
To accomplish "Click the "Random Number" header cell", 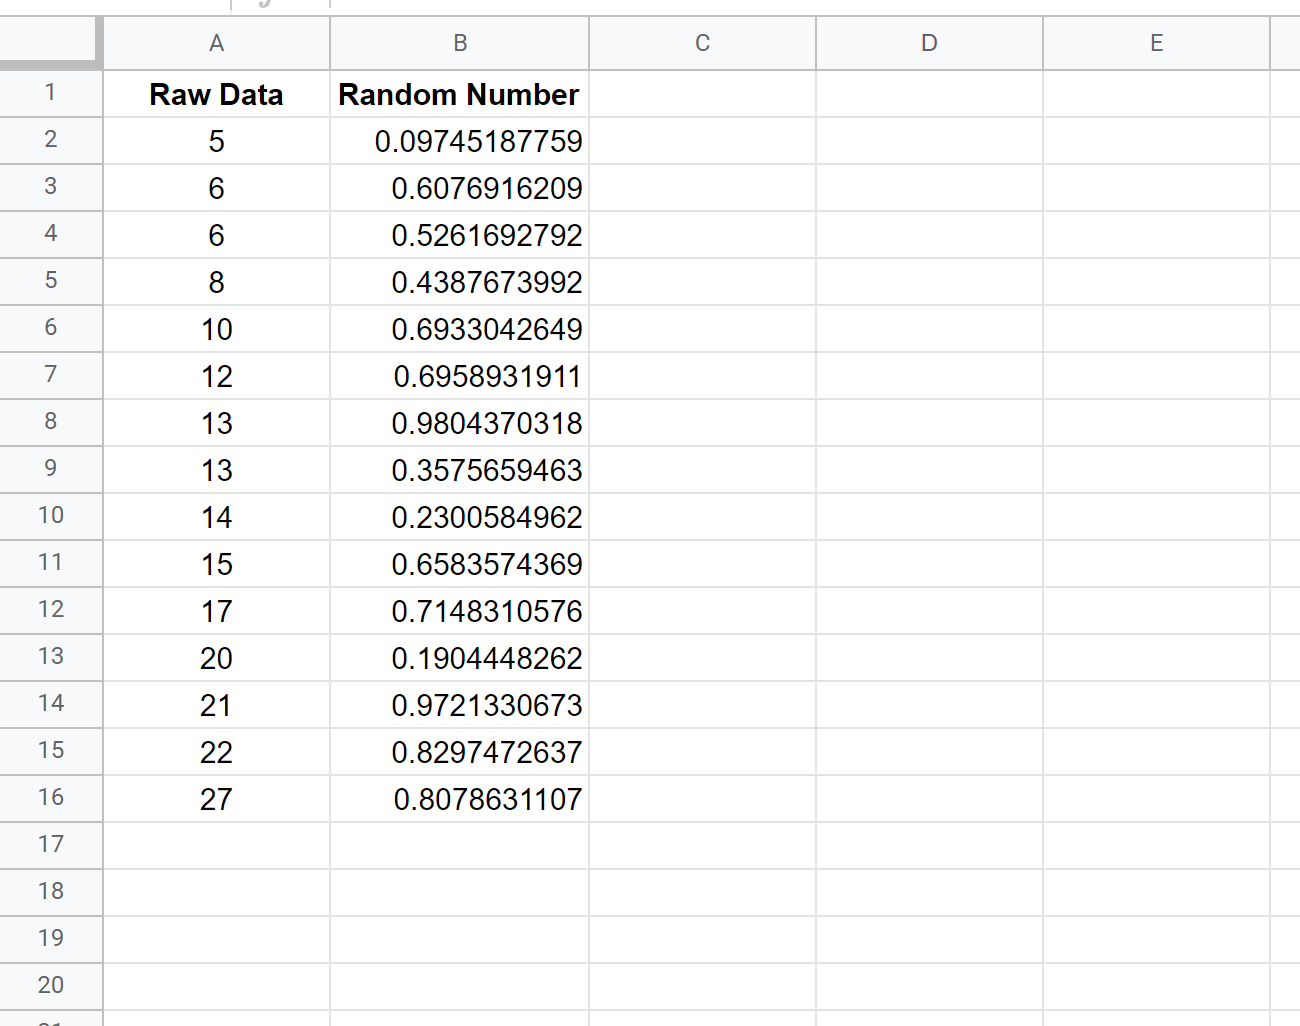I will [459, 95].
